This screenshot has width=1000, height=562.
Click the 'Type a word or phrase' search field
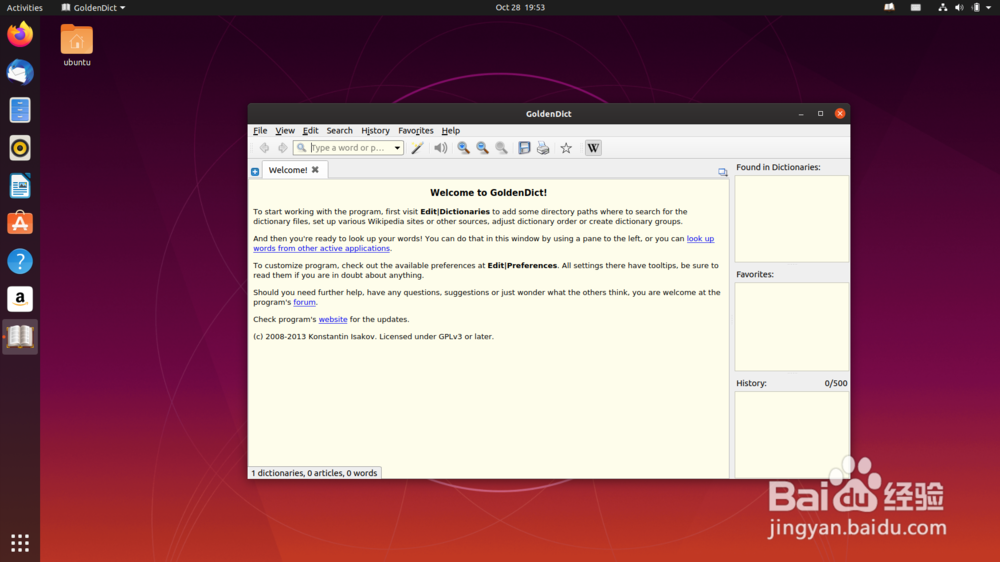click(349, 148)
